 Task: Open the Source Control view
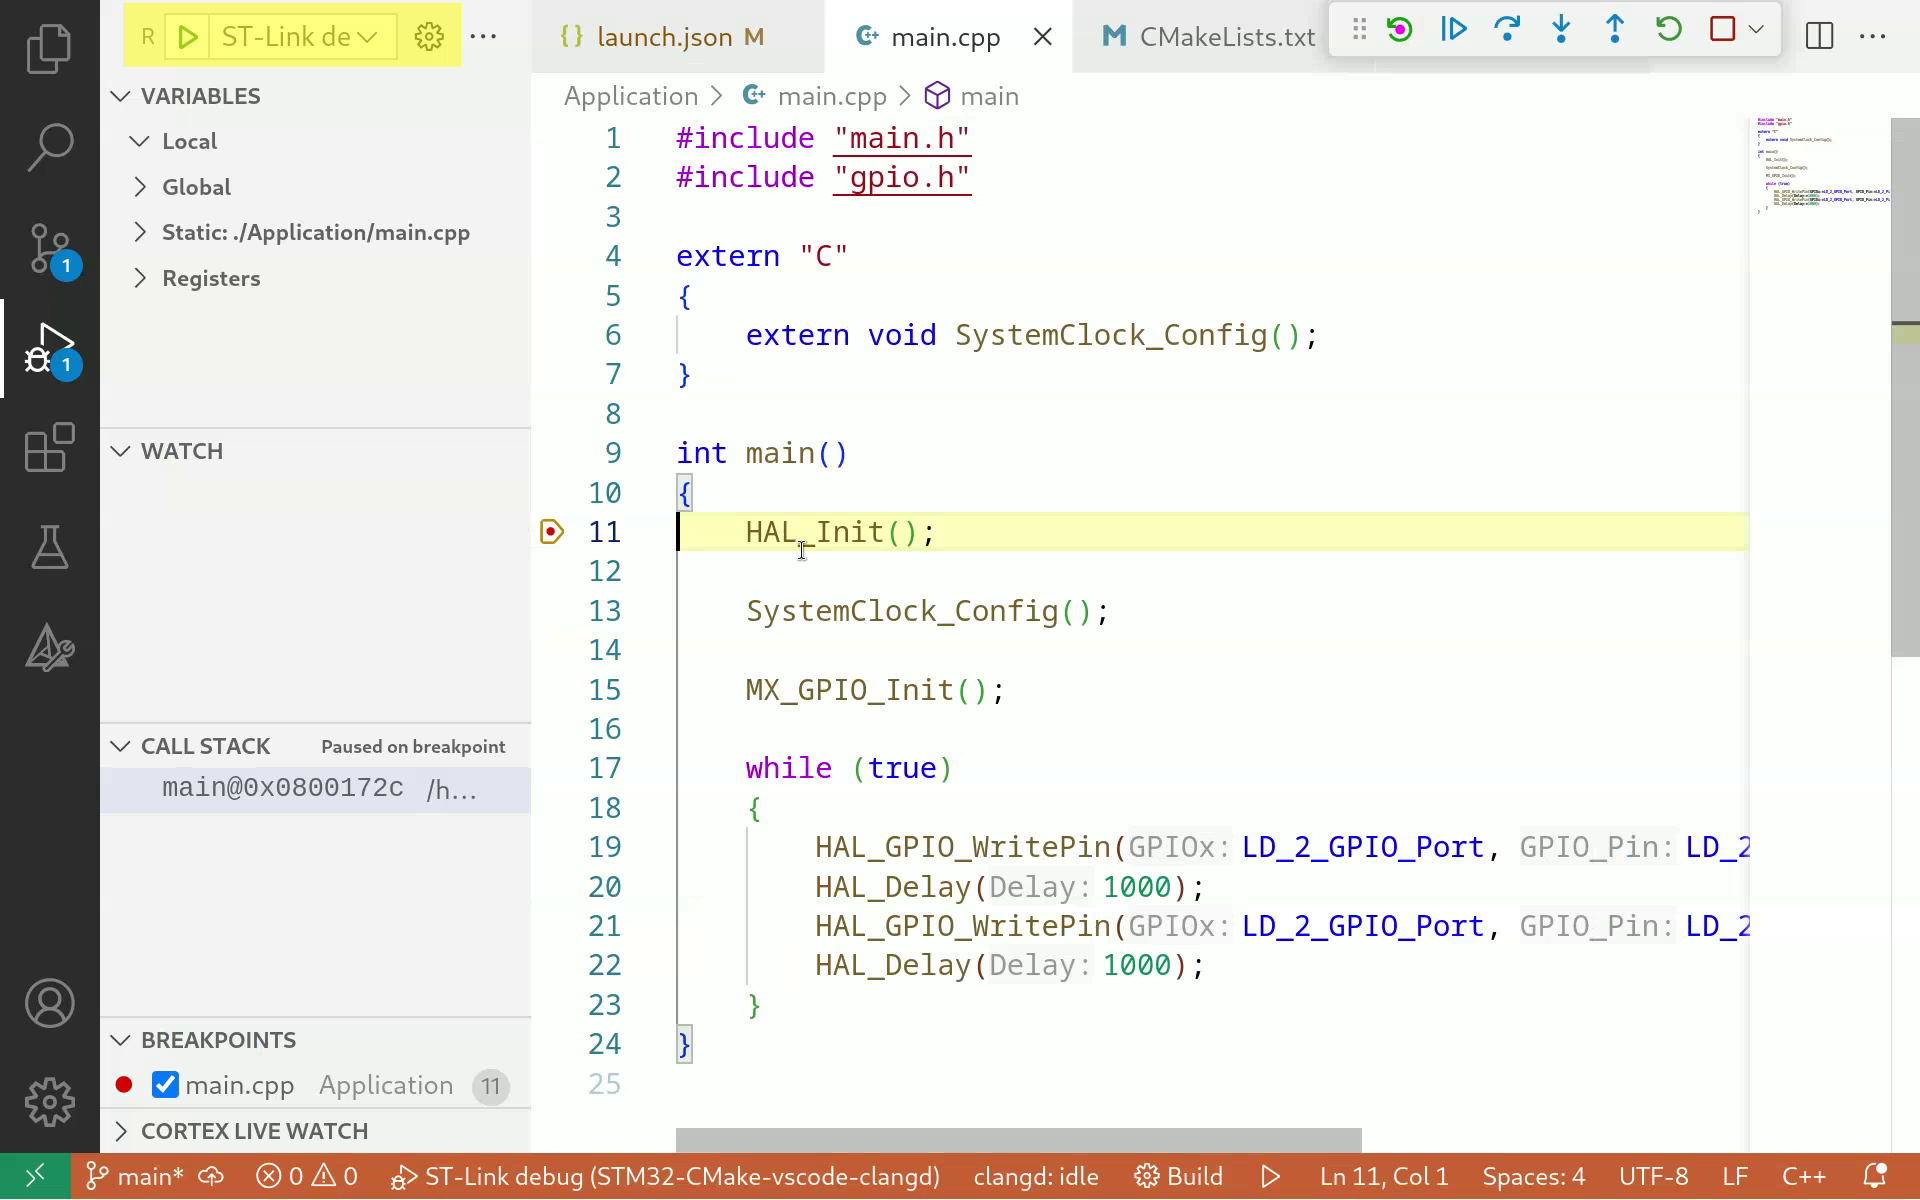point(49,248)
